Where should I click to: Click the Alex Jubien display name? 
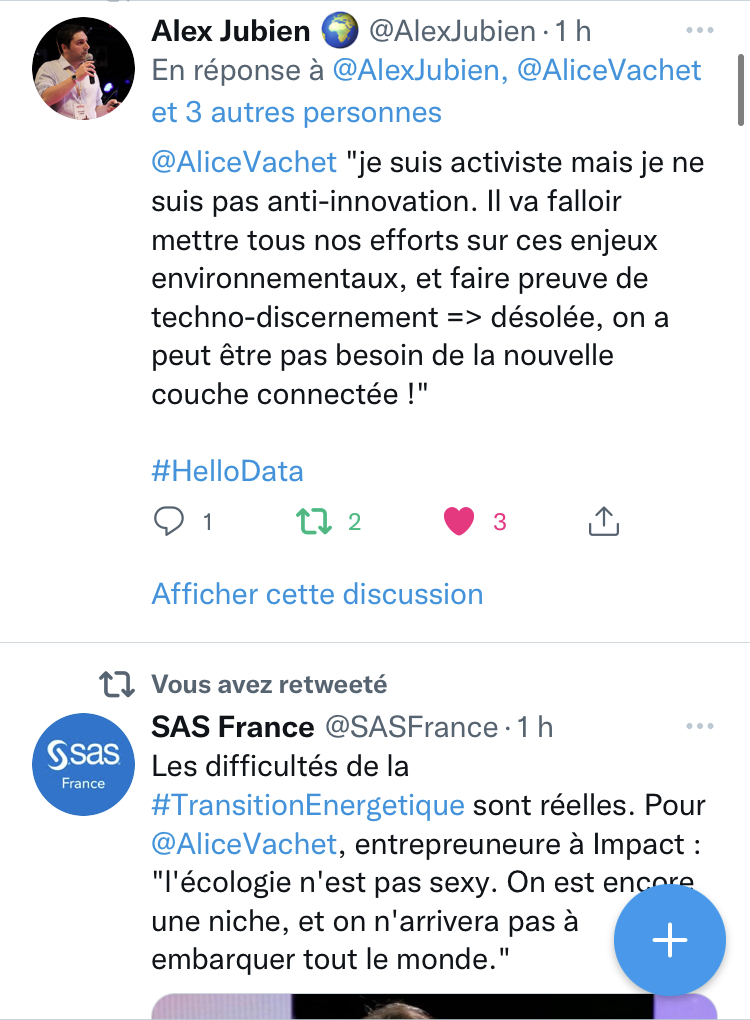[x=231, y=31]
